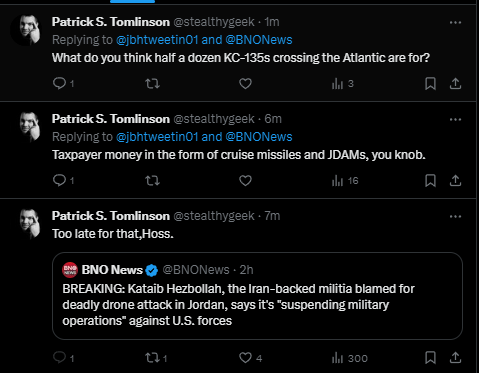Bookmark the cruise missiles and JDAMs tweet

(x=430, y=180)
